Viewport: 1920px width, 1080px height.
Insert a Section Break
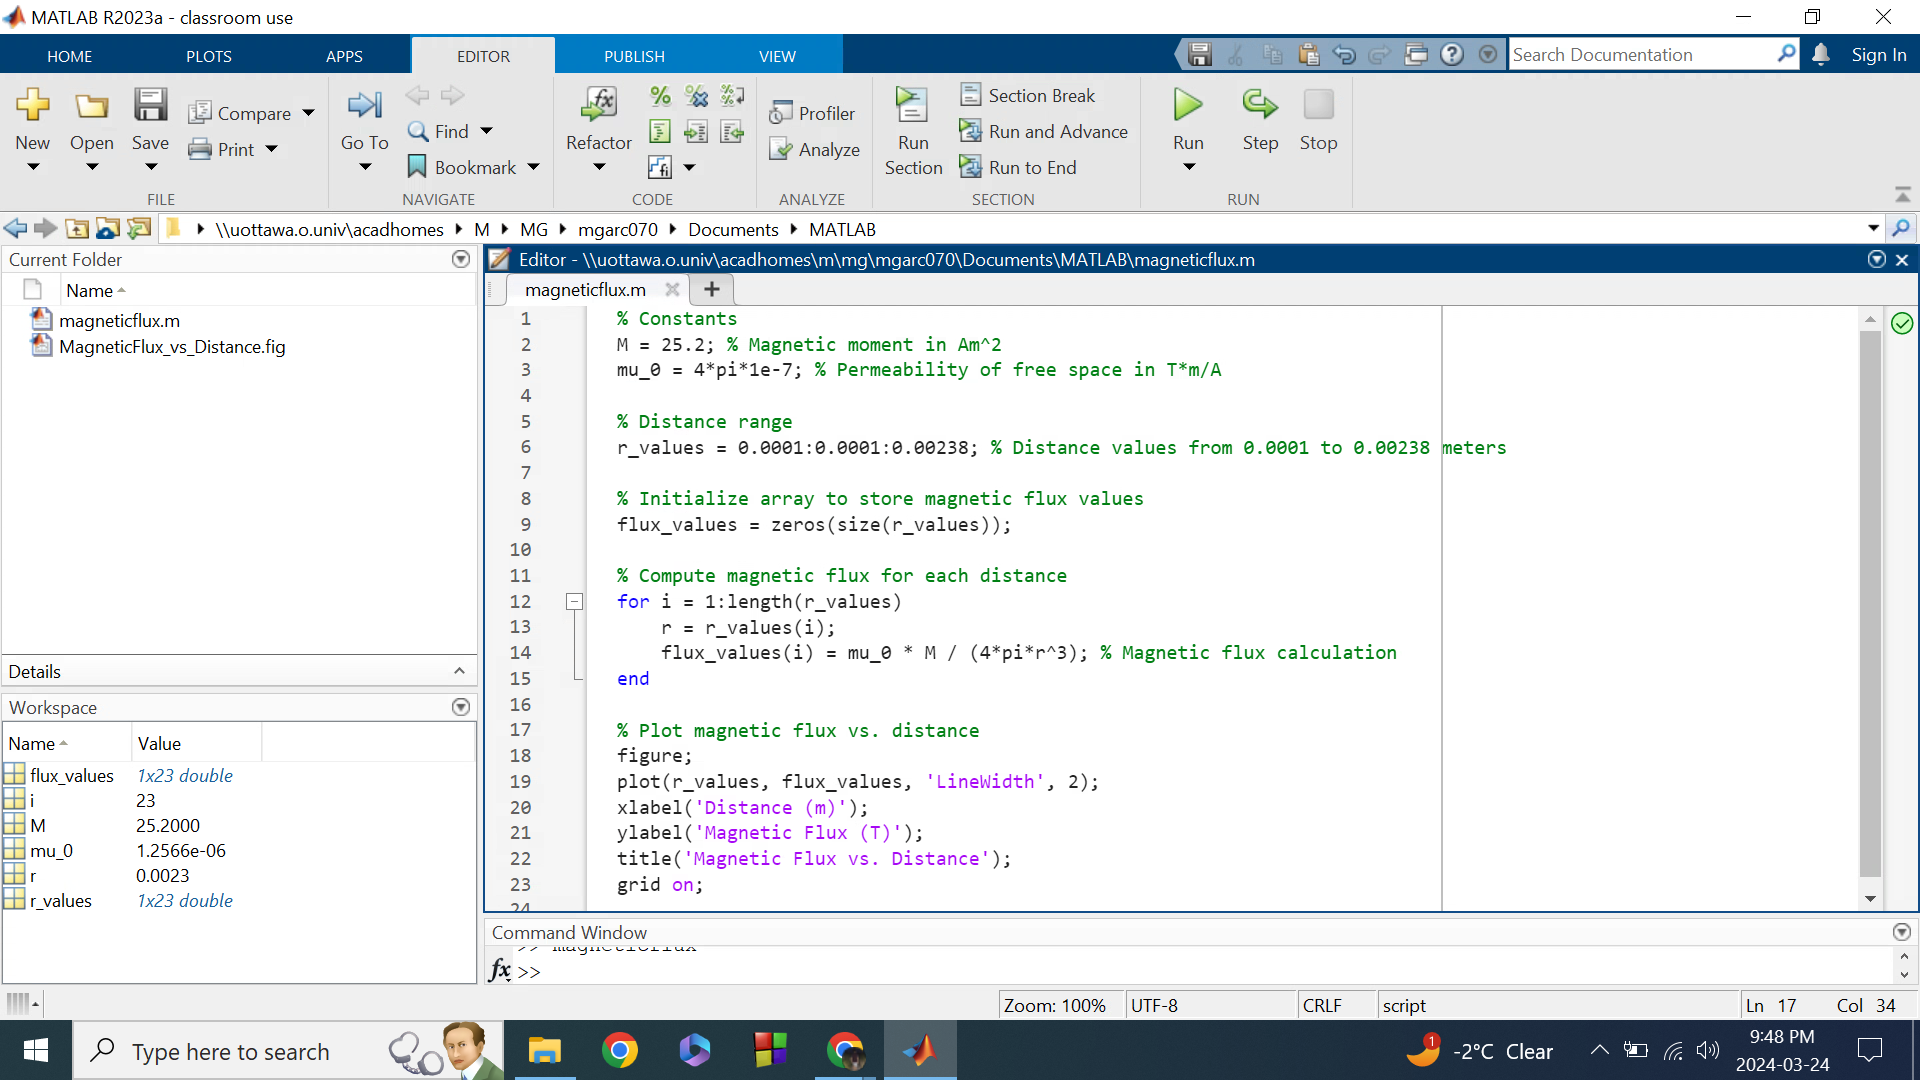click(1027, 95)
